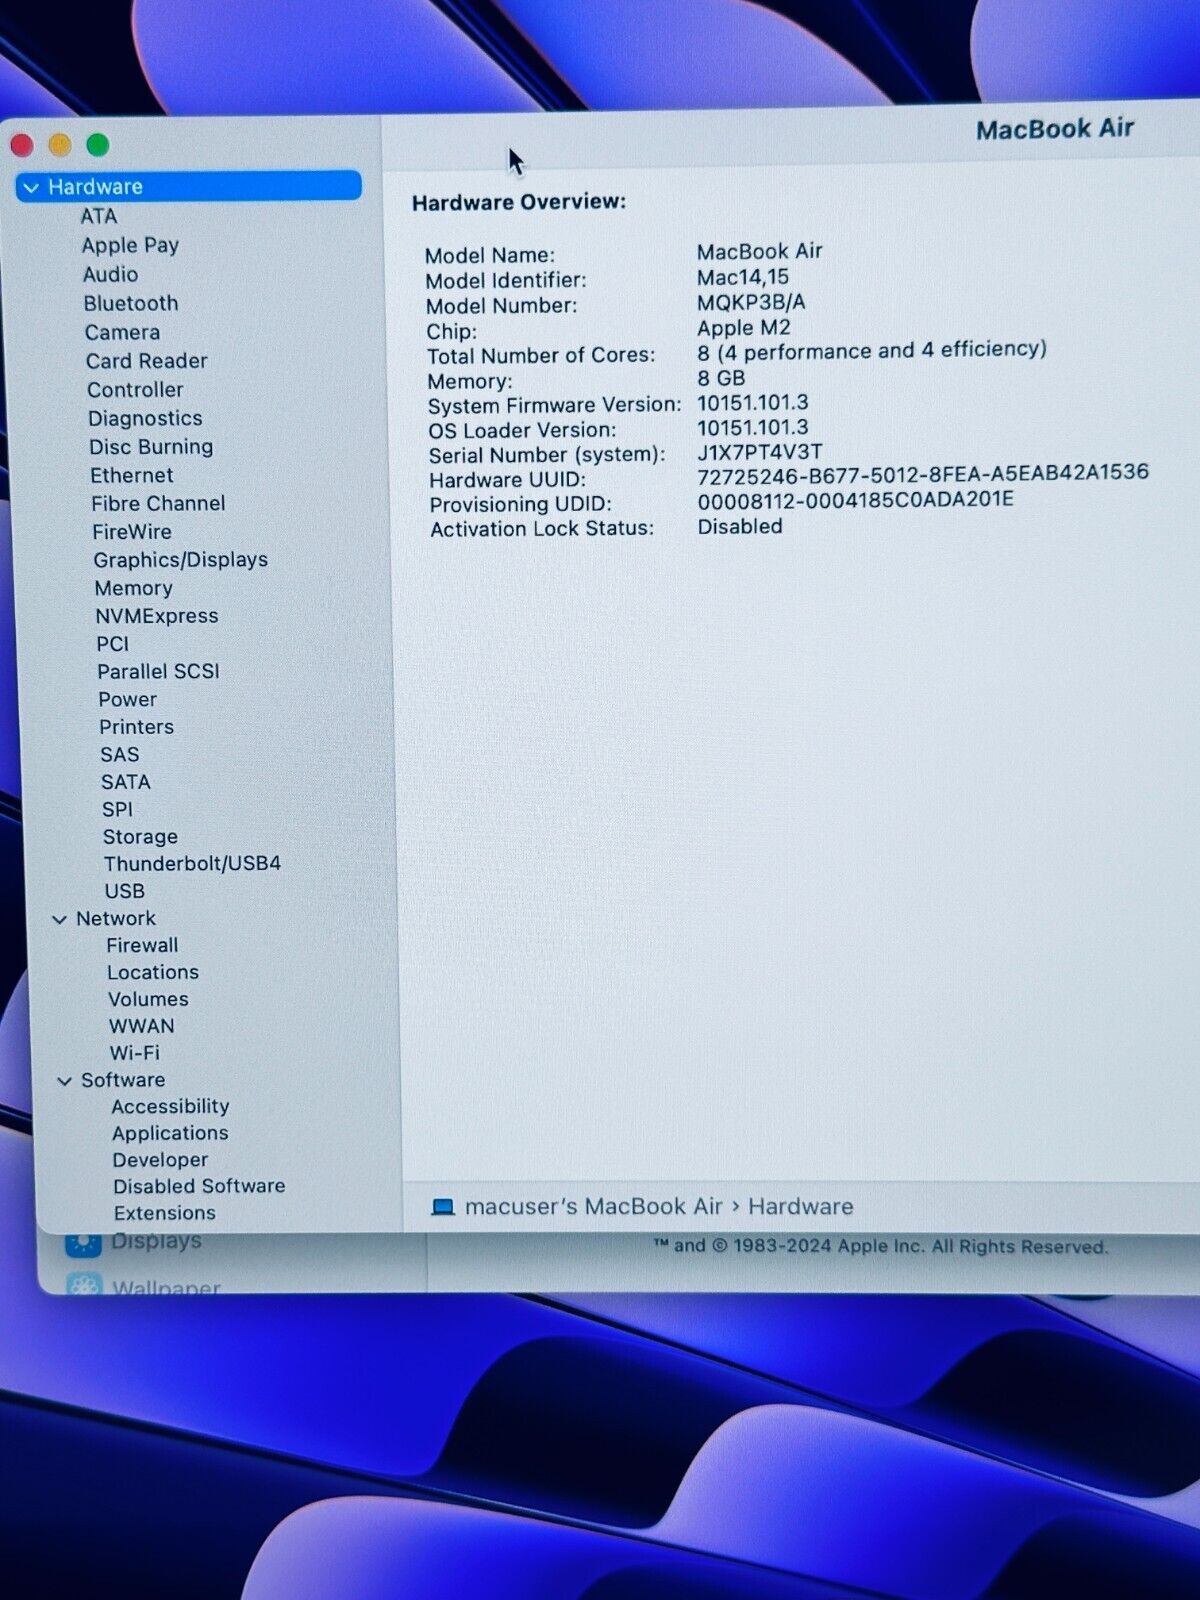Viewport: 1200px width, 1600px height.
Task: Click macuser's MacBook Air in path bar
Action: [x=593, y=1207]
